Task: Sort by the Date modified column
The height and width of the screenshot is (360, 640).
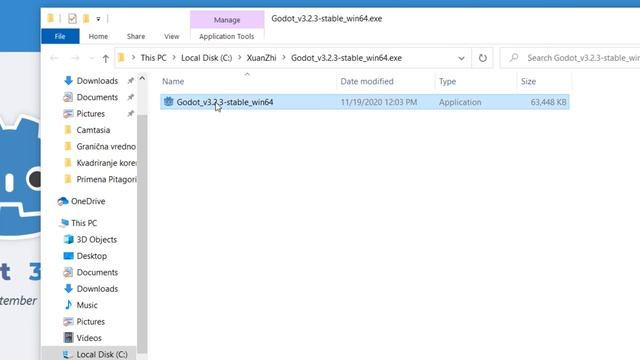Action: pyautogui.click(x=367, y=81)
